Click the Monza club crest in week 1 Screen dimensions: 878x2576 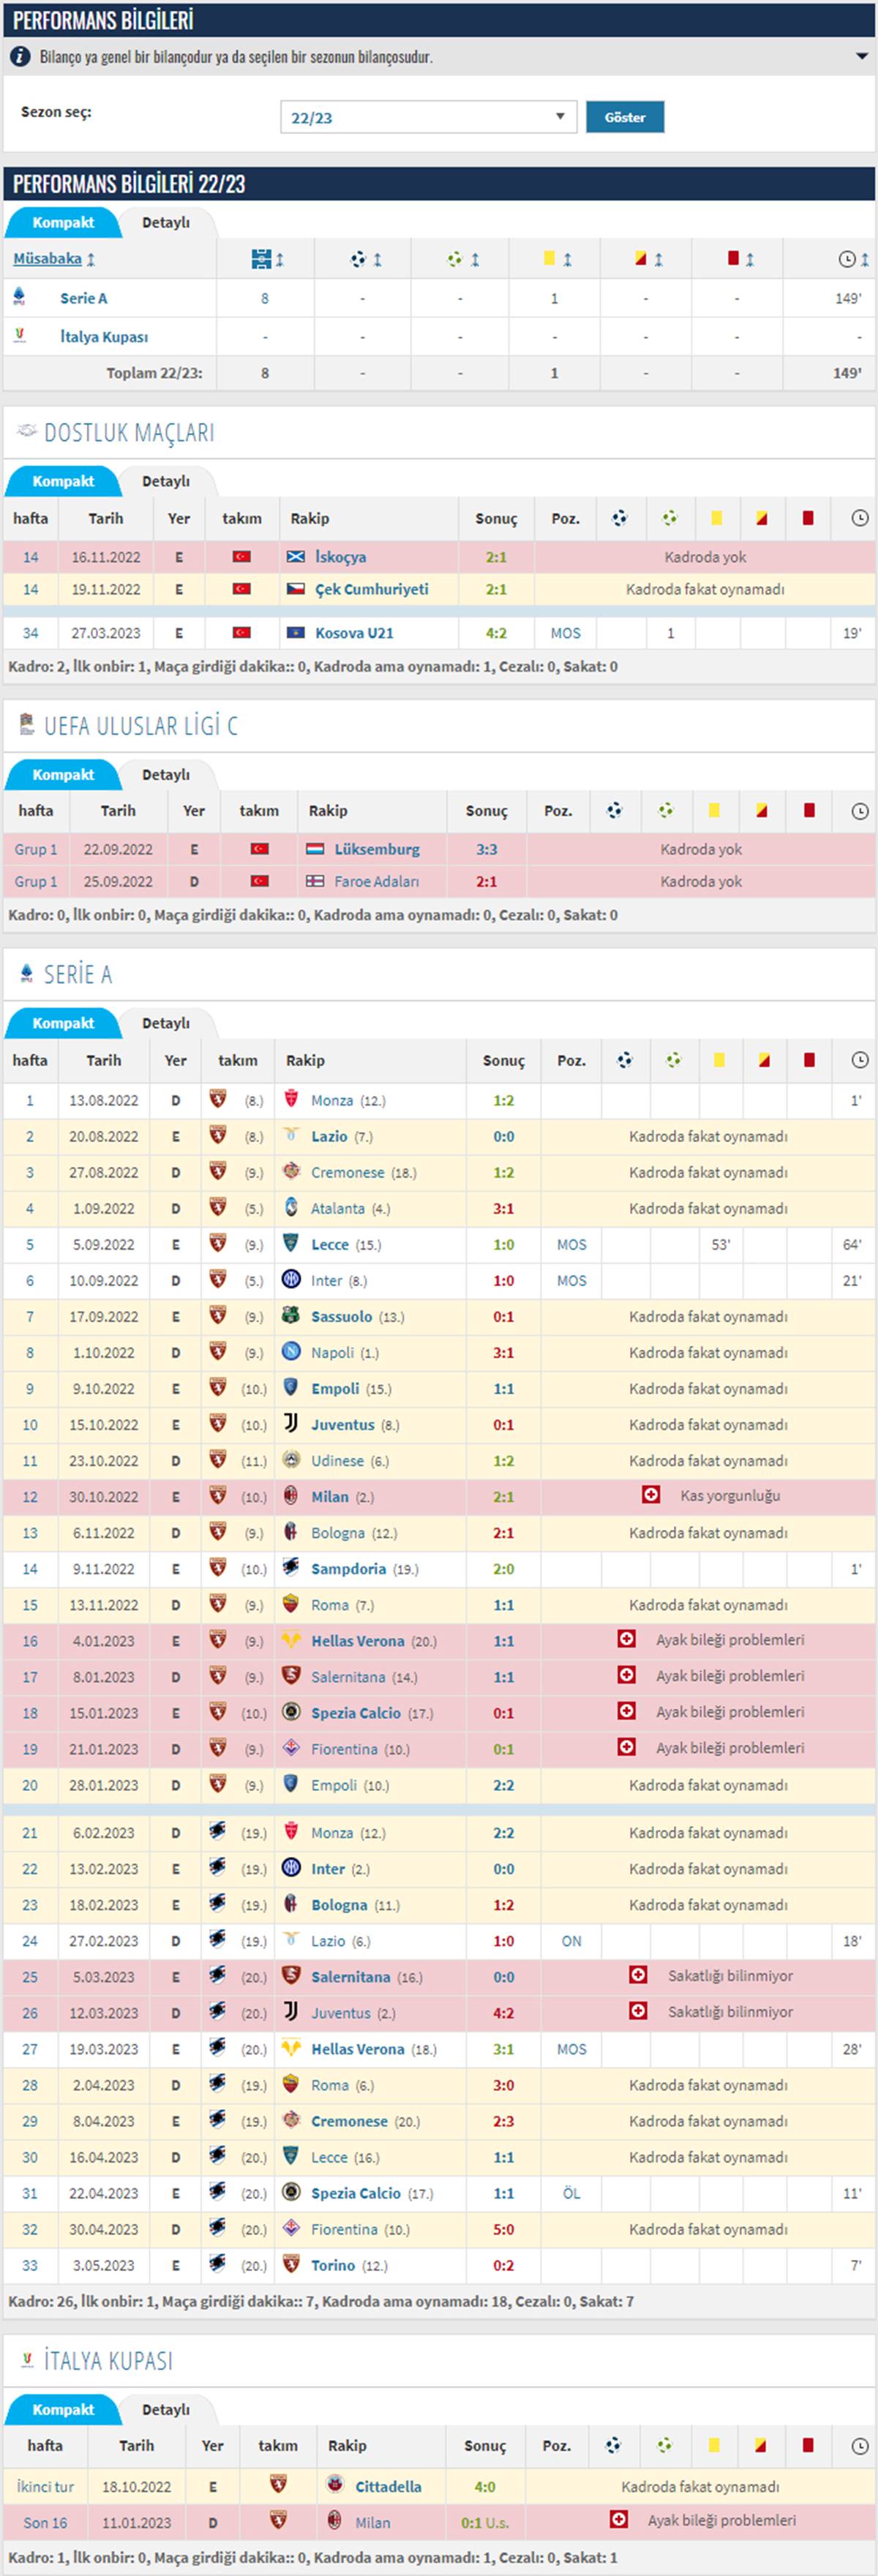click(x=292, y=1099)
